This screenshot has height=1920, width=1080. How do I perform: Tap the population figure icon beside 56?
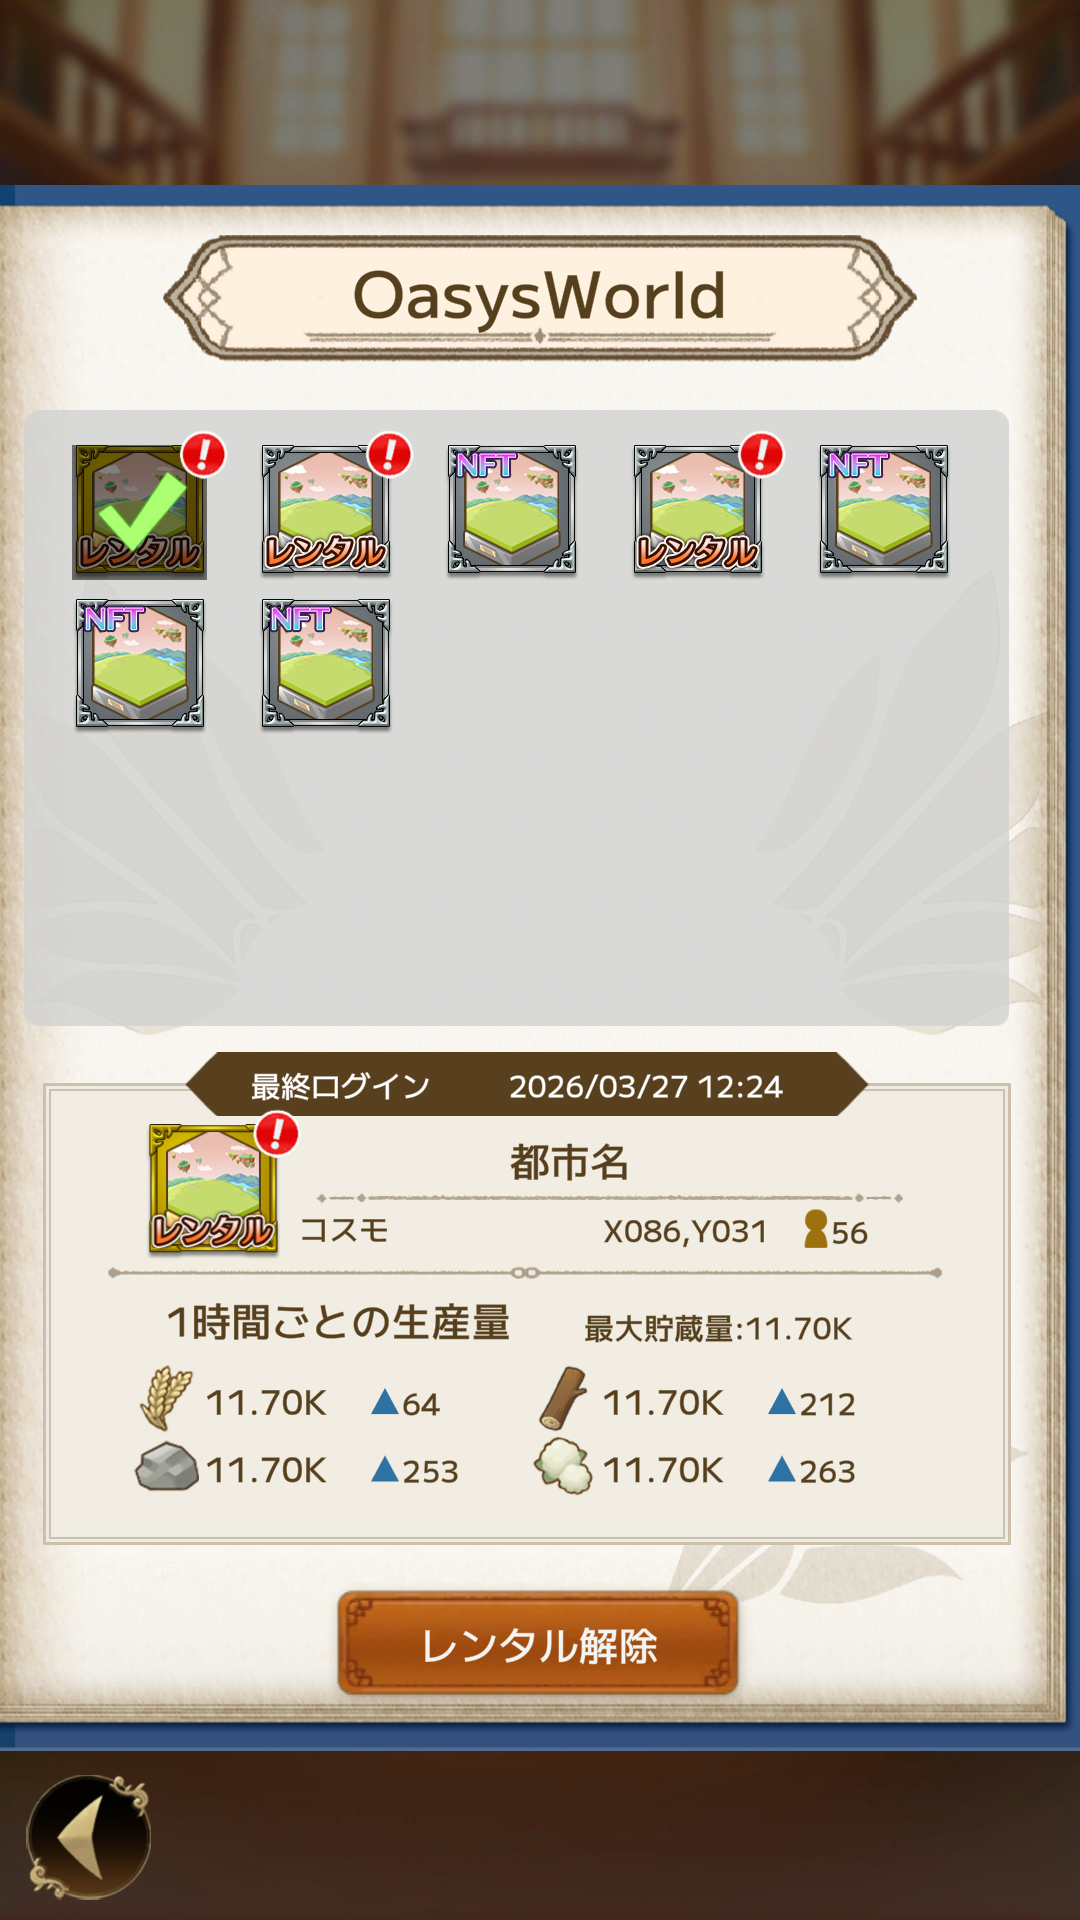click(816, 1229)
